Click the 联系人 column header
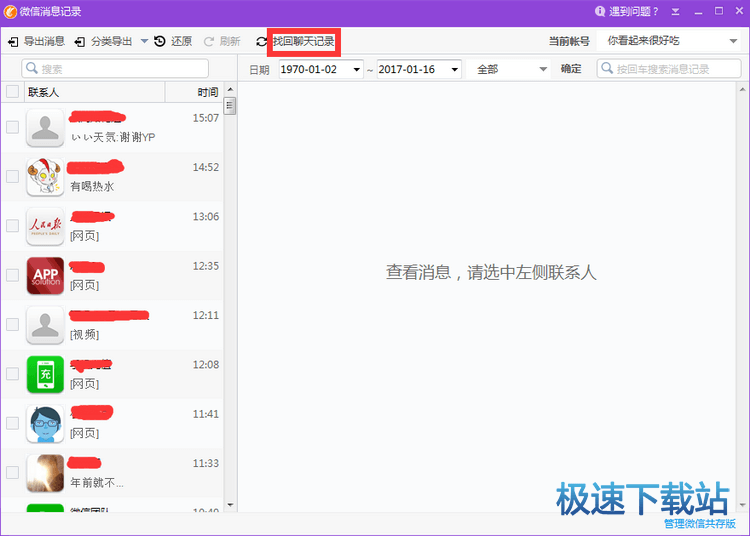750x536 pixels. point(44,92)
